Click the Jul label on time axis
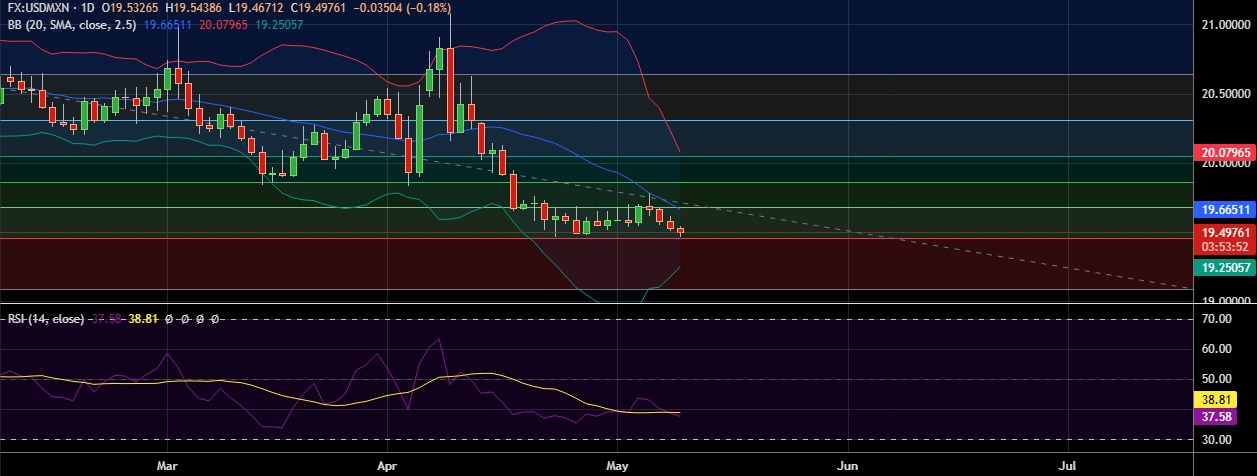The image size is (1257, 476). 1068,466
